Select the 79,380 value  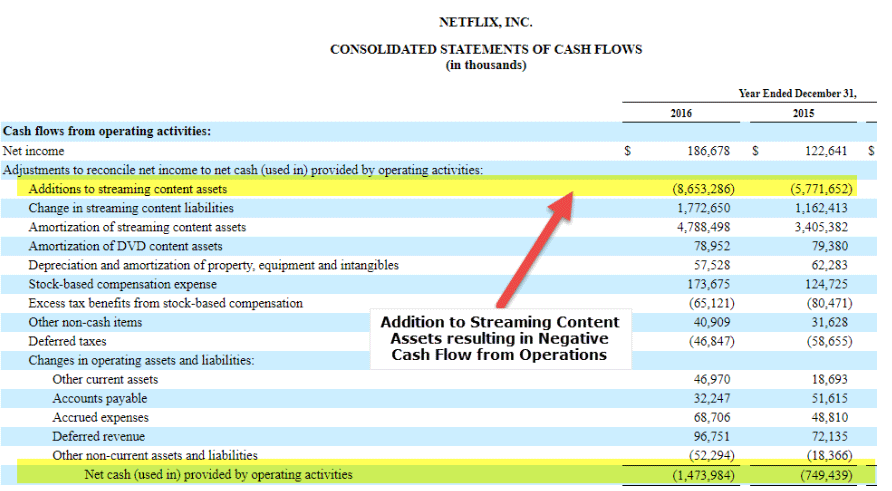tap(829, 246)
